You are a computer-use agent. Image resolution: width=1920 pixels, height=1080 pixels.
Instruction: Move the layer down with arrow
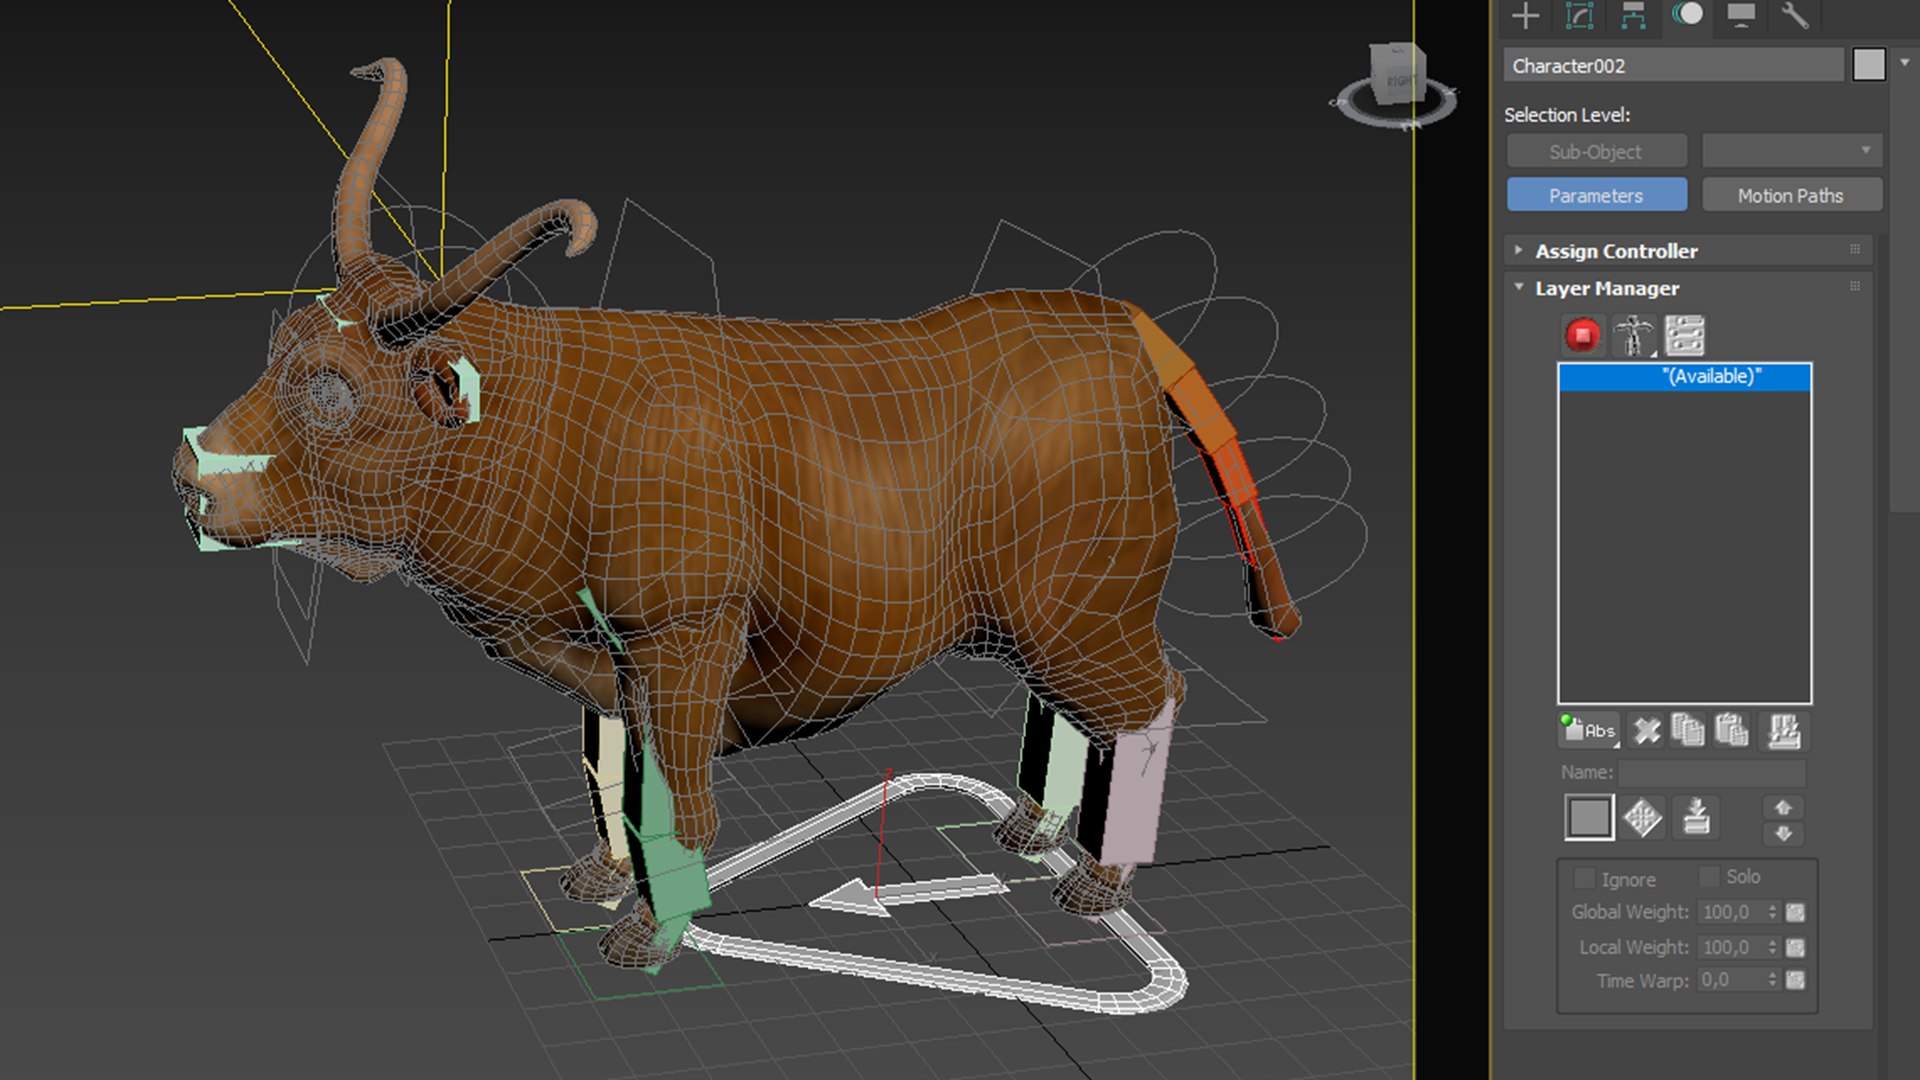click(x=1783, y=832)
